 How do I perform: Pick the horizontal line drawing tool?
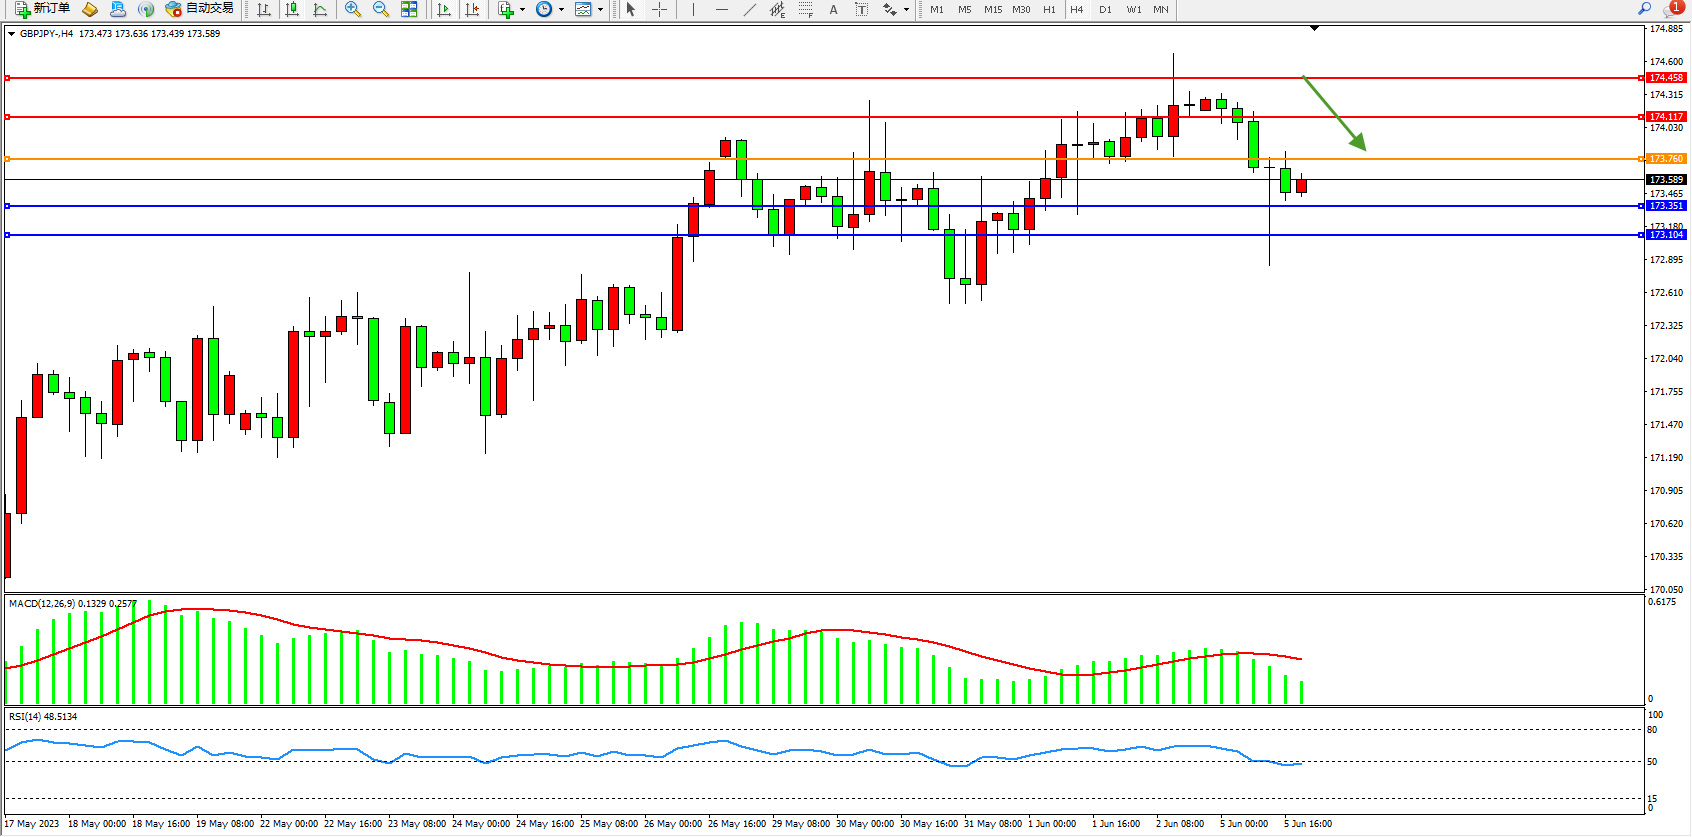pos(721,9)
